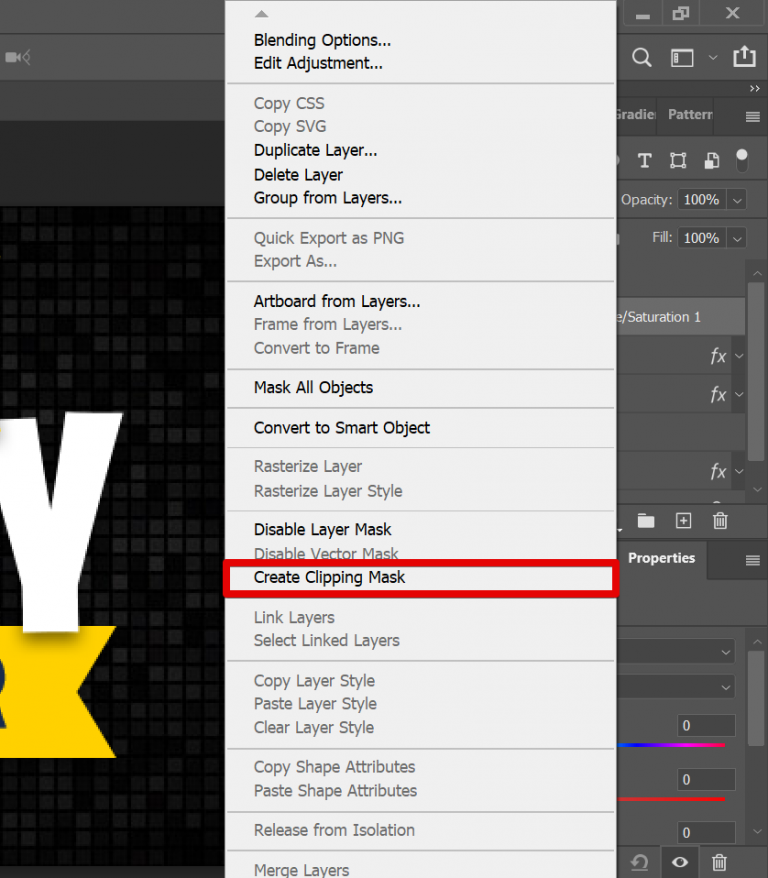The height and width of the screenshot is (878, 768).
Task: Open the Opacity dropdown arrow
Action: tap(738, 200)
